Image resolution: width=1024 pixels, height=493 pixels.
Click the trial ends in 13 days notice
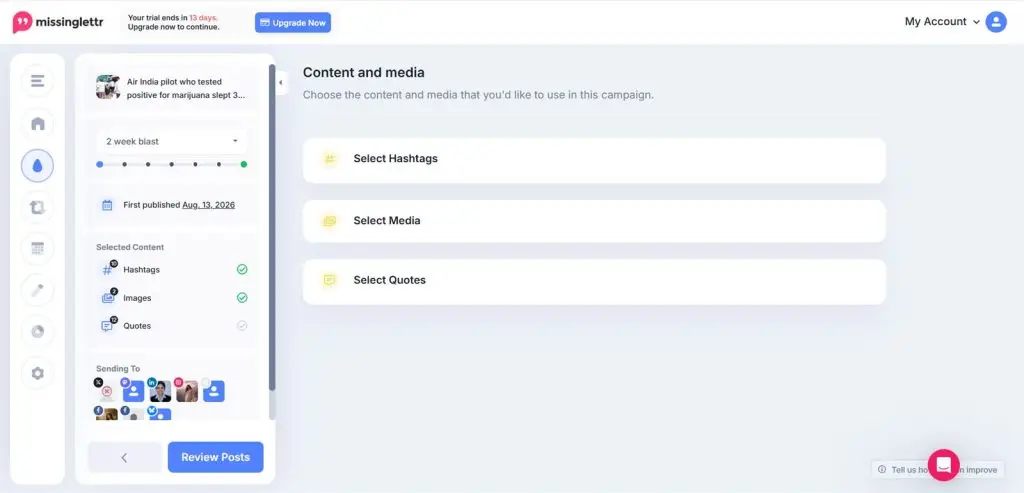pos(174,22)
